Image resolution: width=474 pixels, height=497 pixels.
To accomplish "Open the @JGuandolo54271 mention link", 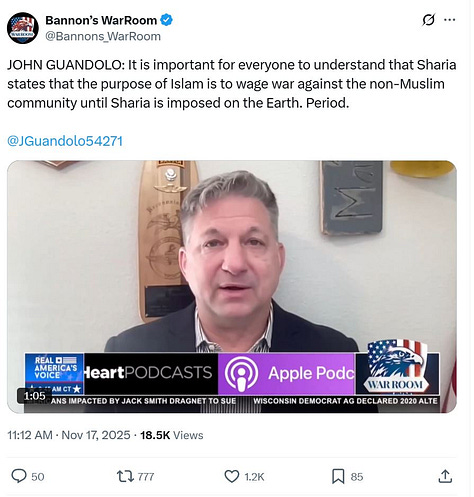I will 65,141.
